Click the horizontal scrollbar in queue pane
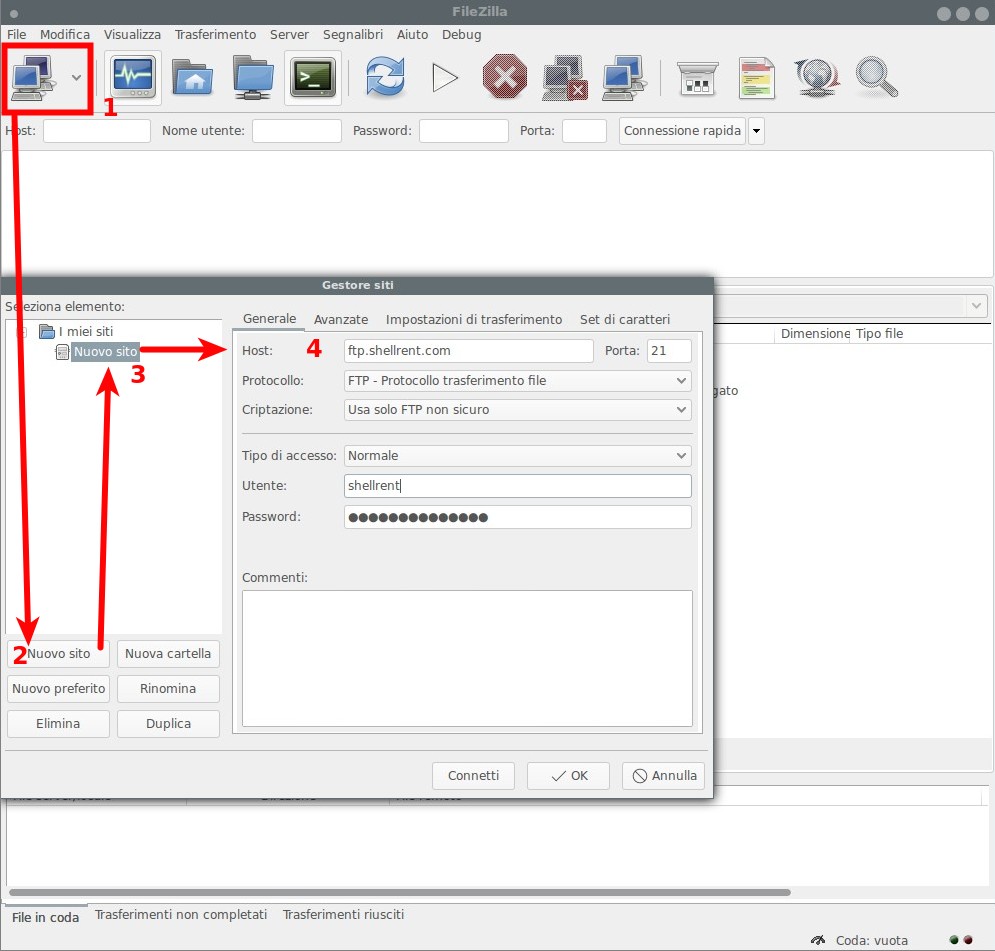 coord(400,892)
